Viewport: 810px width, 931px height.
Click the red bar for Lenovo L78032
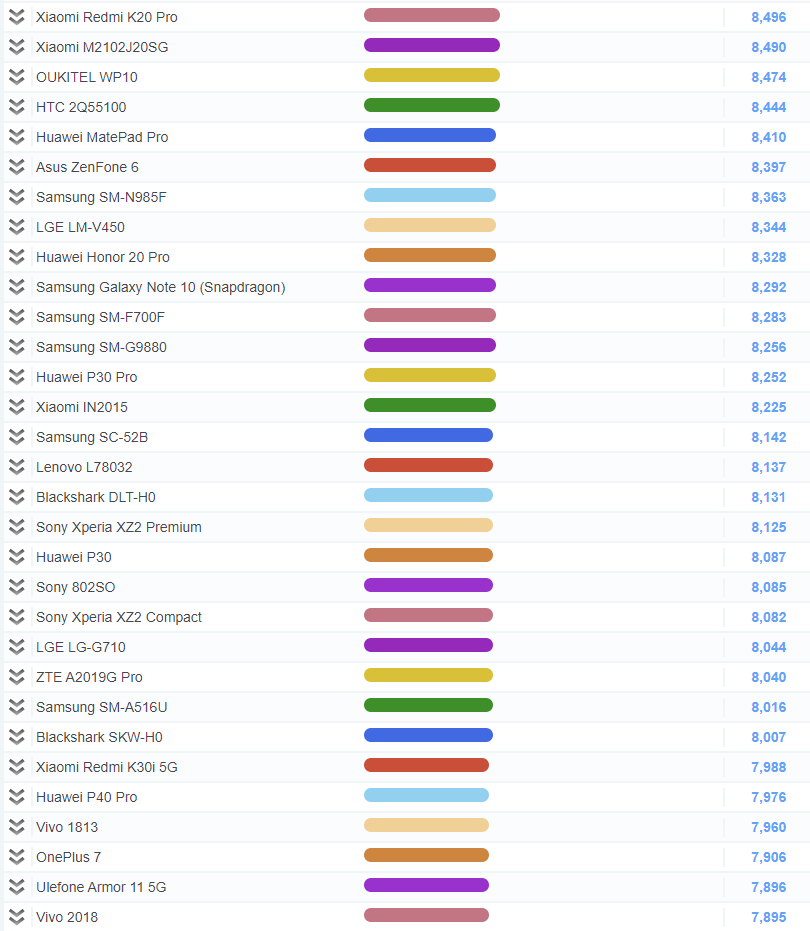pyautogui.click(x=428, y=465)
